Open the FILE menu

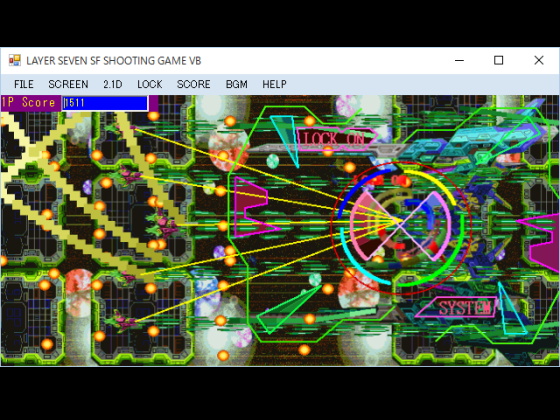tap(24, 84)
